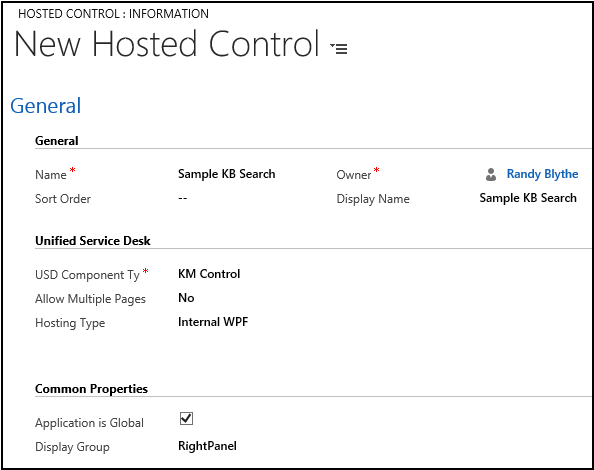594x470 pixels.
Task: Click the user icon beside Randy Blythe
Action: click(491, 175)
